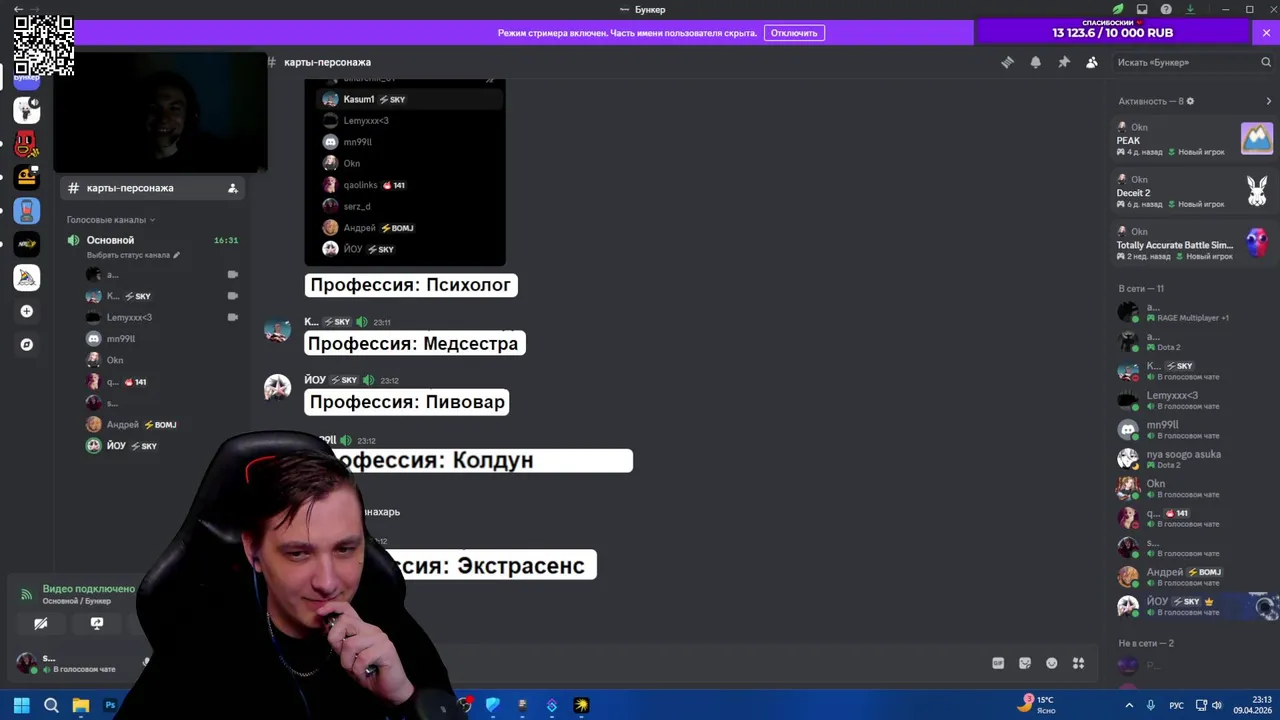Open mn99ll in the online member list
1280x720 pixels.
point(1195,430)
